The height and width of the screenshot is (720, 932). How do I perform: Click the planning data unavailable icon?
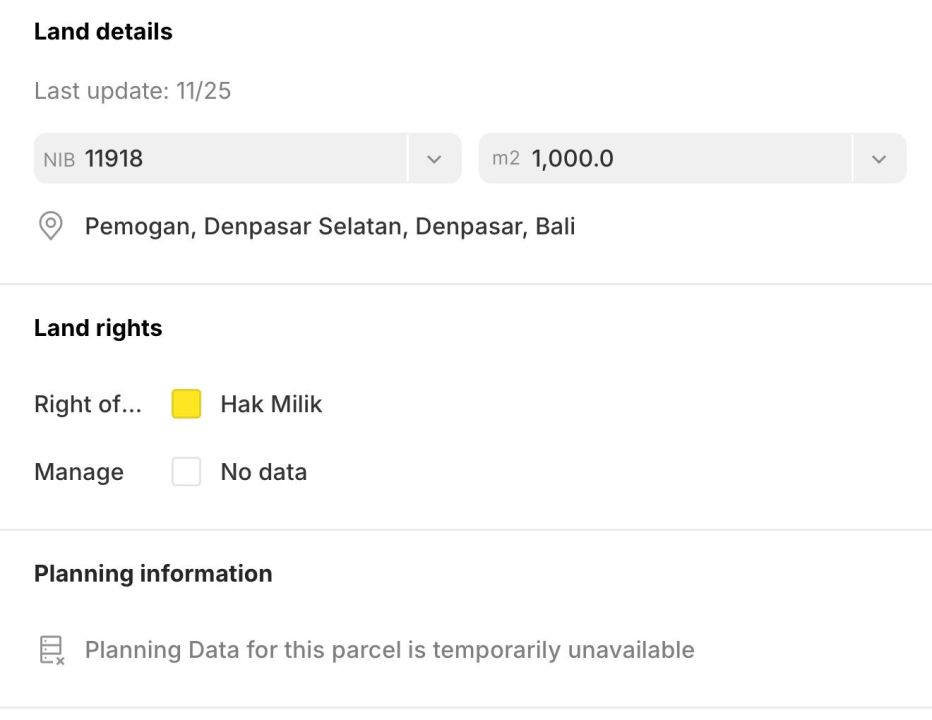(x=51, y=650)
